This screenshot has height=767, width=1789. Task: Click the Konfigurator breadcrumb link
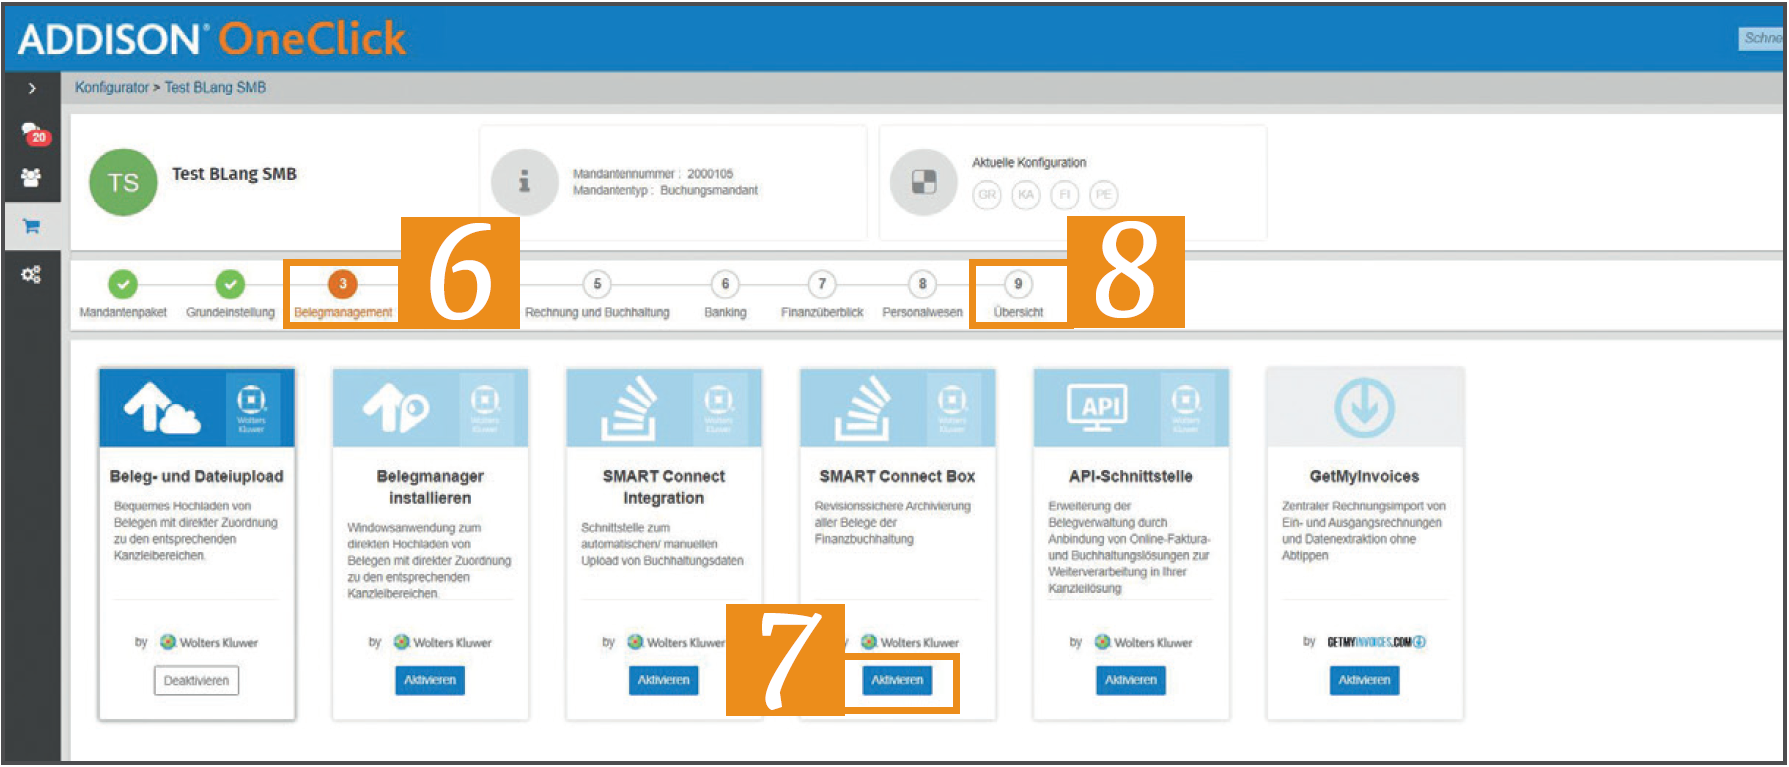click(x=112, y=88)
